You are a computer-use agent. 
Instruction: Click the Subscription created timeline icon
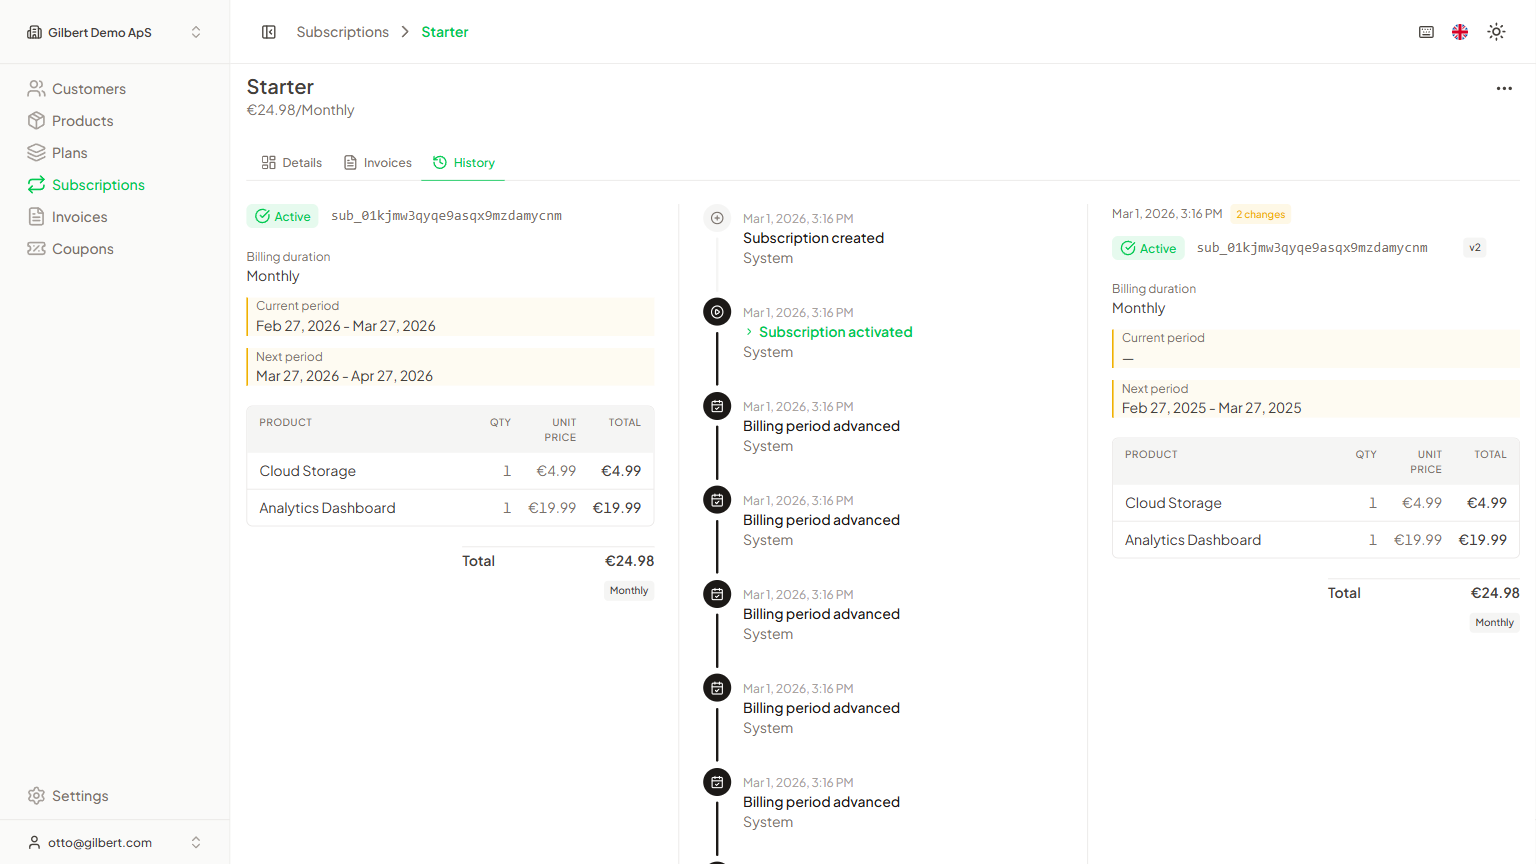[717, 218]
